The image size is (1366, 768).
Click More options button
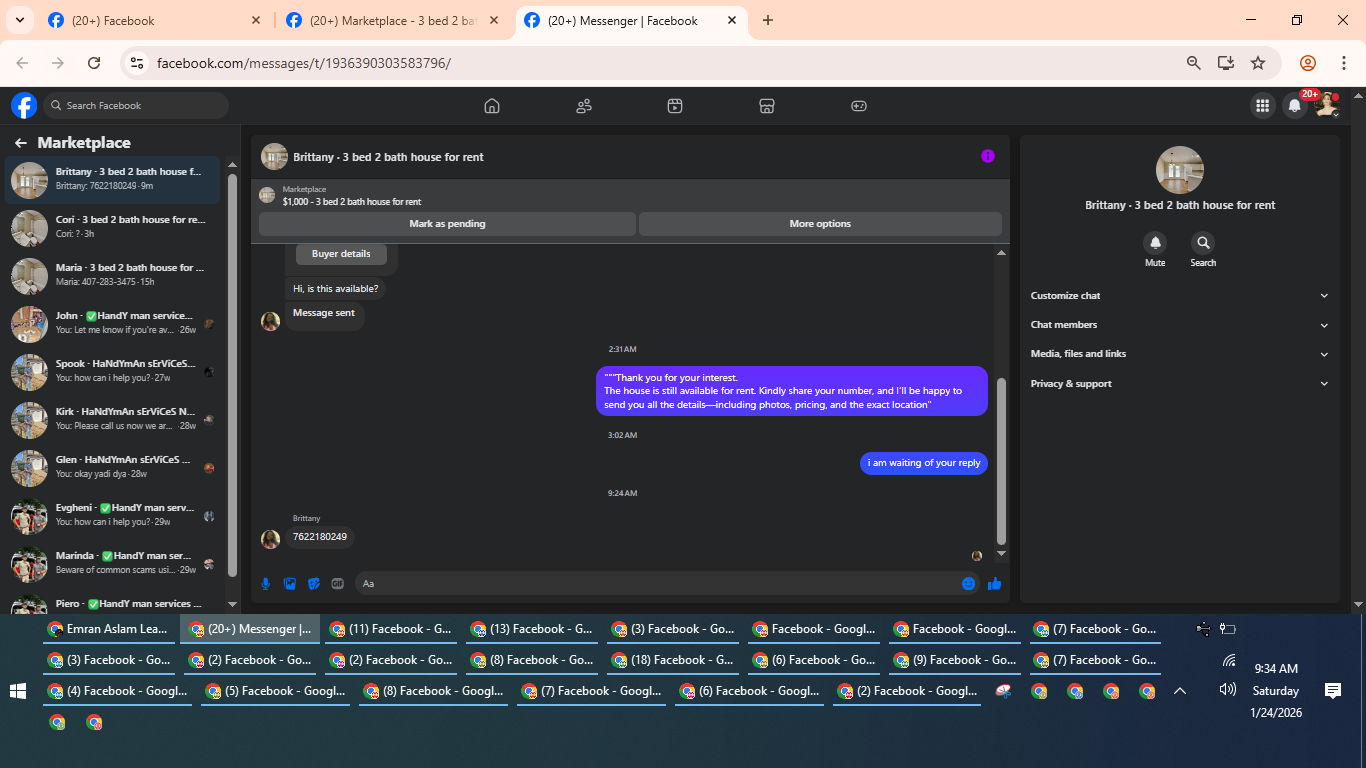click(x=820, y=224)
